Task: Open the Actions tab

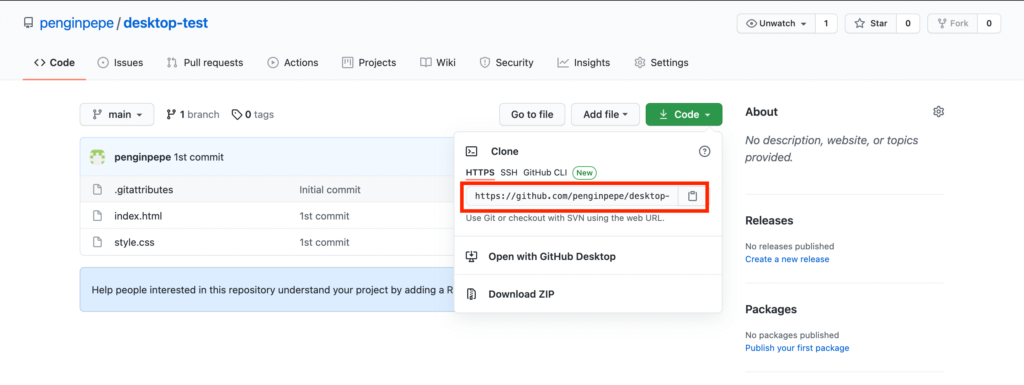Action: (293, 63)
